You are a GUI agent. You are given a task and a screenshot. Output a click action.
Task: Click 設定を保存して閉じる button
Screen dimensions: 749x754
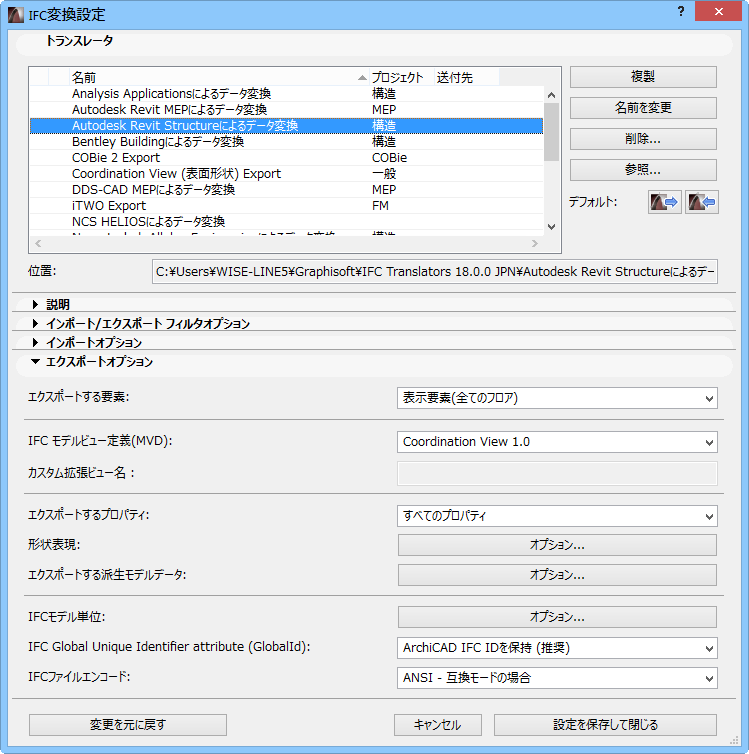[x=605, y=725]
